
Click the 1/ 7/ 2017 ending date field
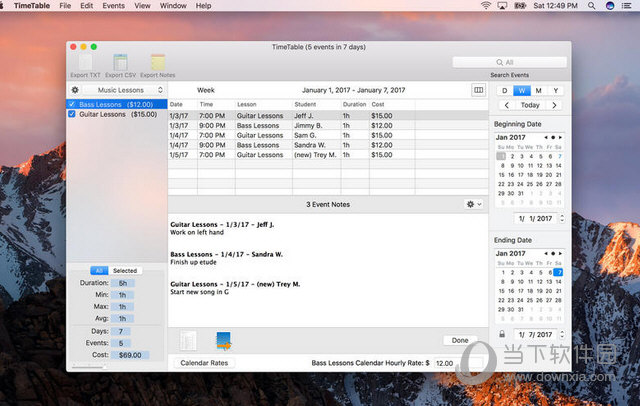535,334
